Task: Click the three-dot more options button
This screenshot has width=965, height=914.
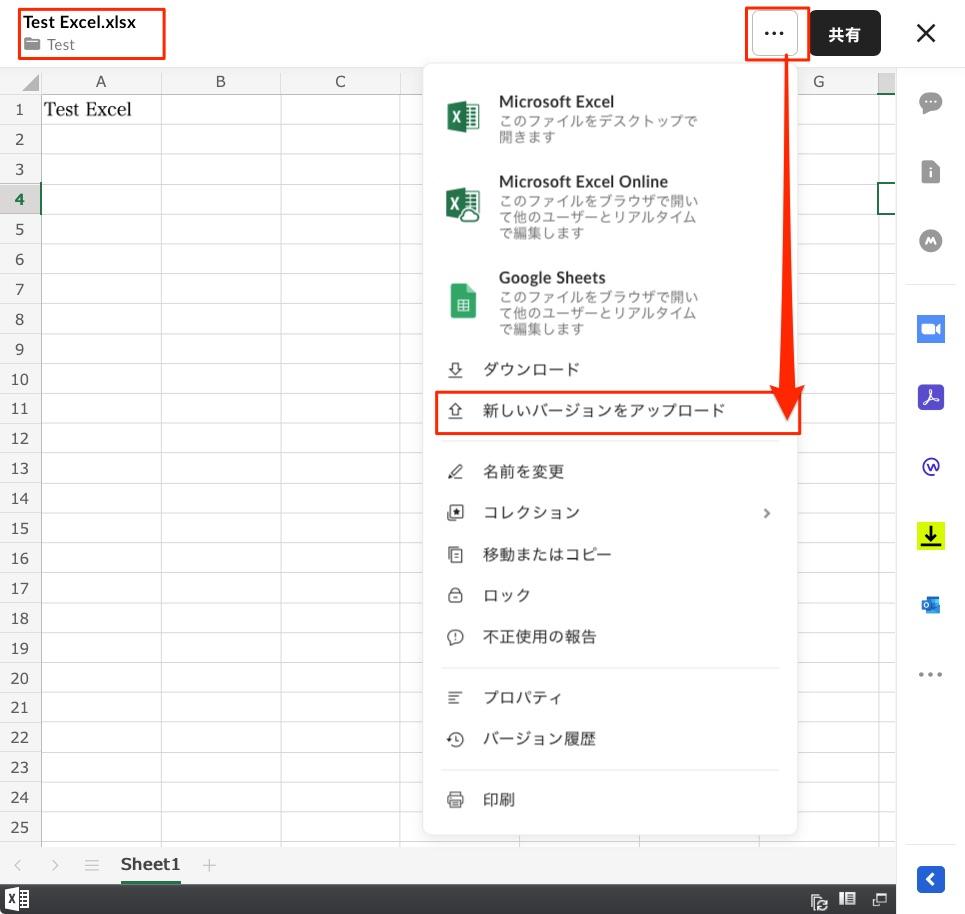Action: [x=774, y=33]
